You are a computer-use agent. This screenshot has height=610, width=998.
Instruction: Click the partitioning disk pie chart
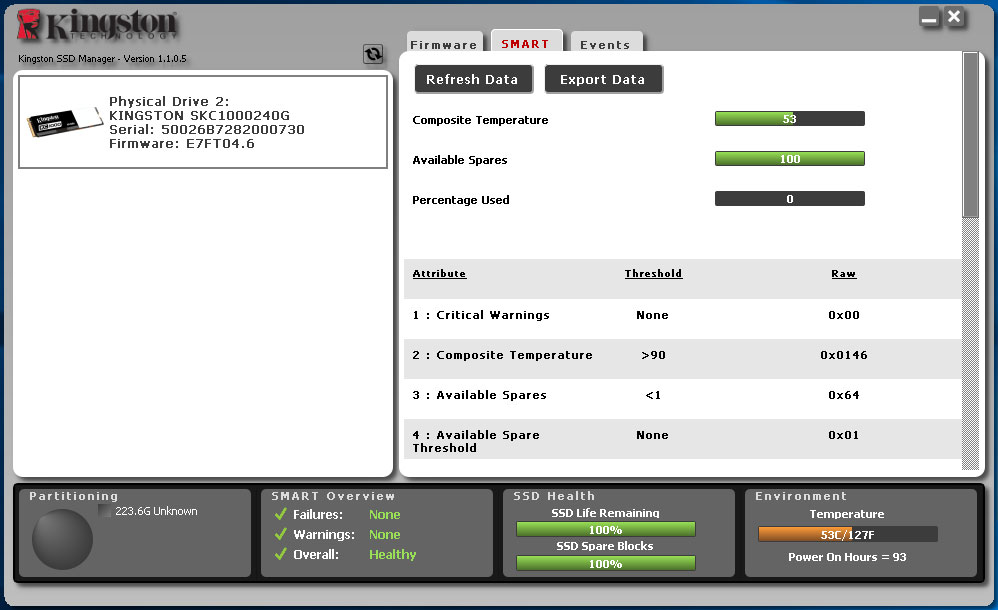point(62,539)
